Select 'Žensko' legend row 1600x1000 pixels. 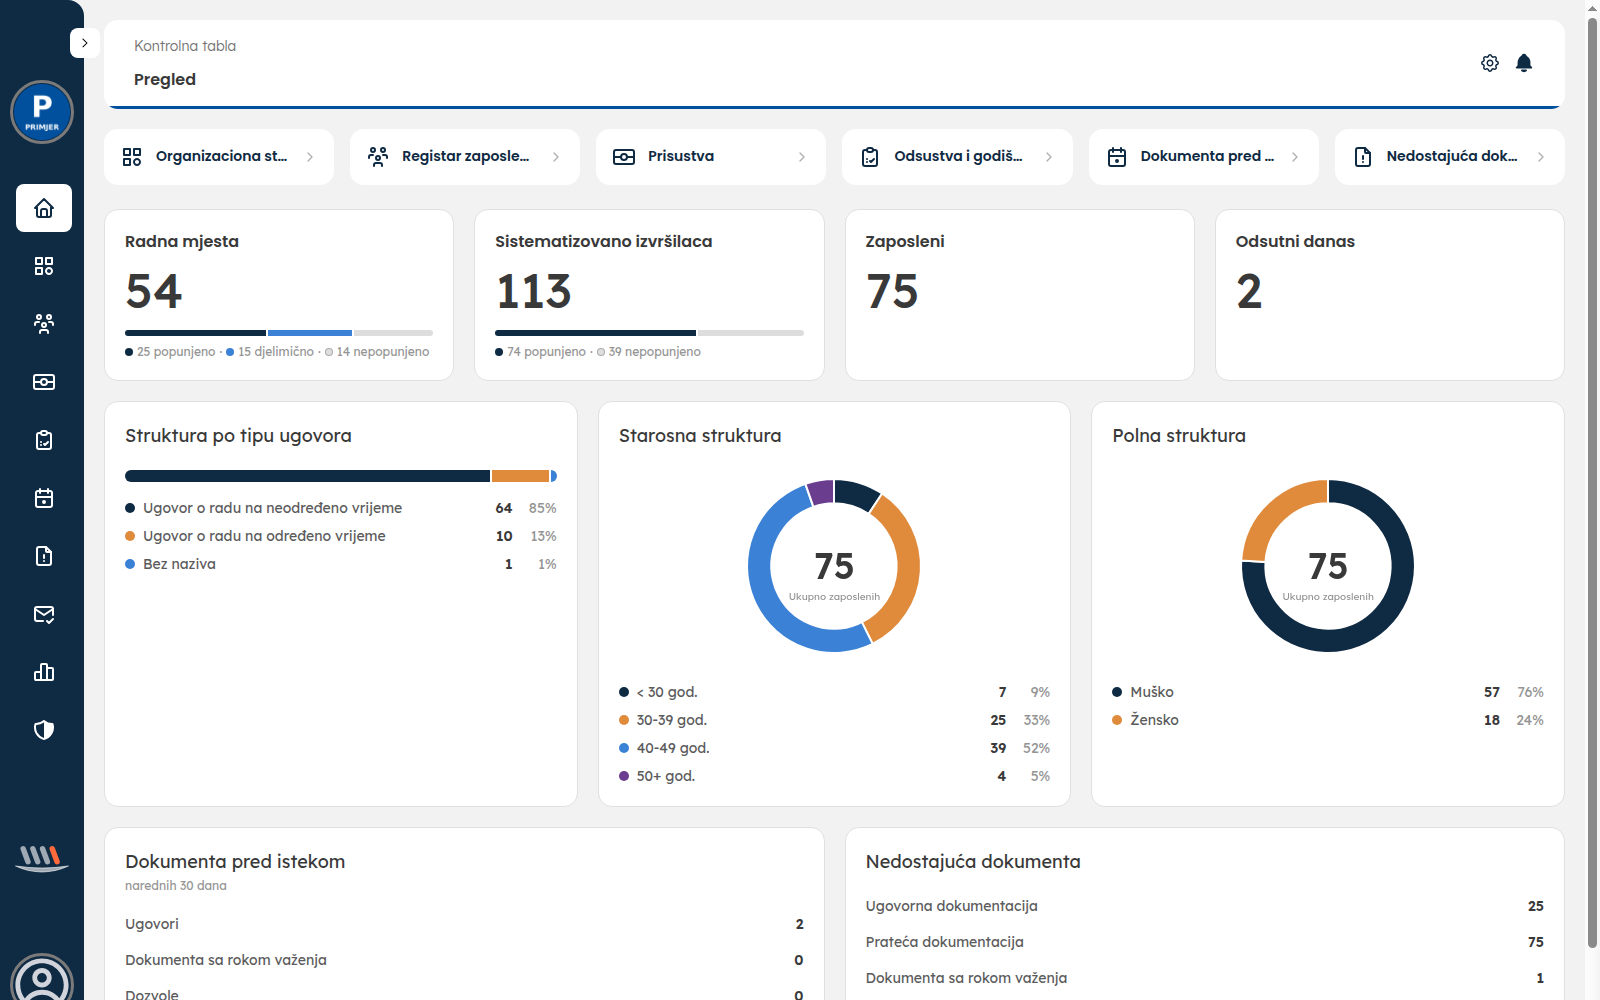1328,720
